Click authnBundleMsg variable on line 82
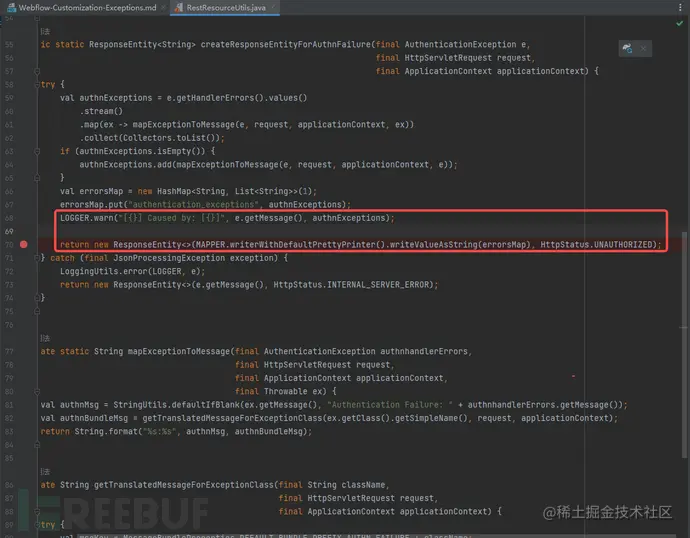 [94, 418]
